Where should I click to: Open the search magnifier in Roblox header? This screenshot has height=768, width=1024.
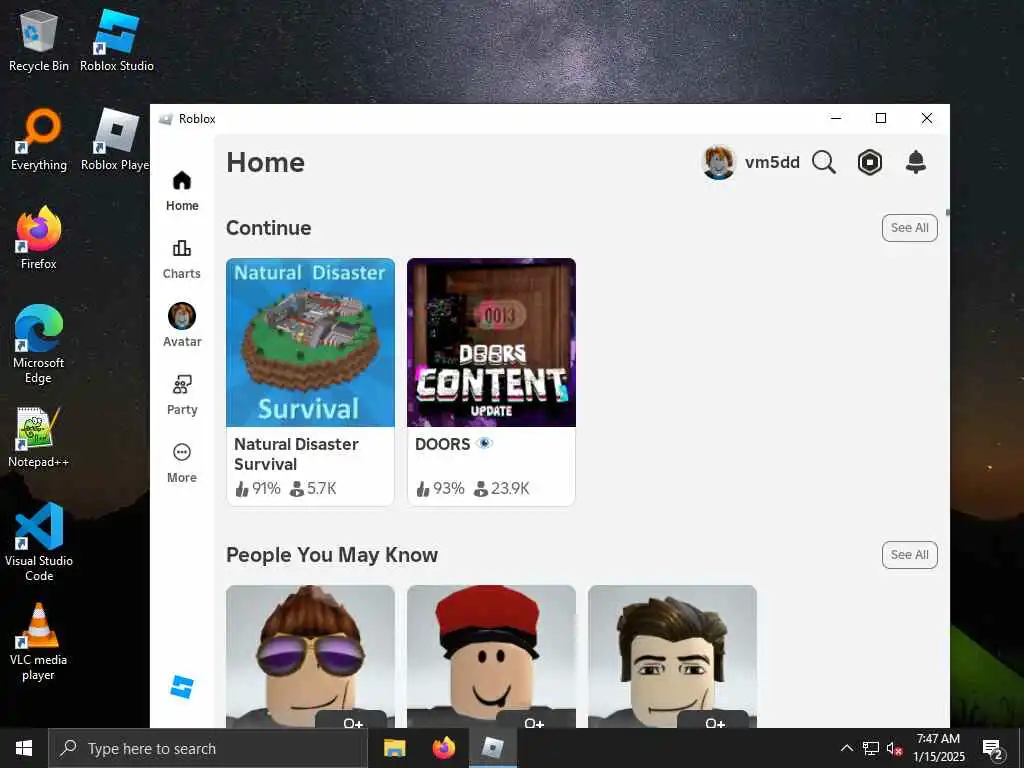[x=824, y=162]
